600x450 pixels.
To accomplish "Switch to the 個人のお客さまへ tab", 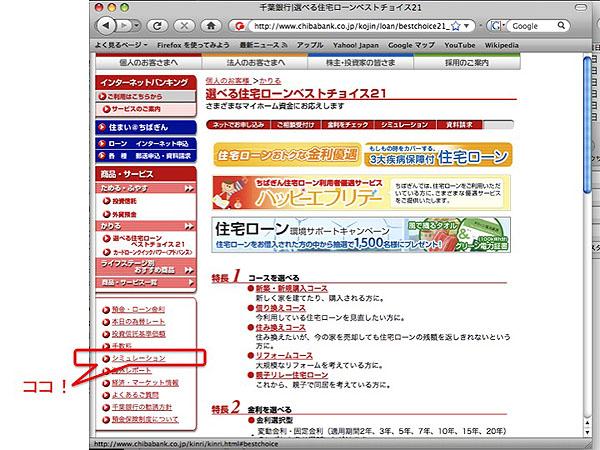I will [x=148, y=62].
